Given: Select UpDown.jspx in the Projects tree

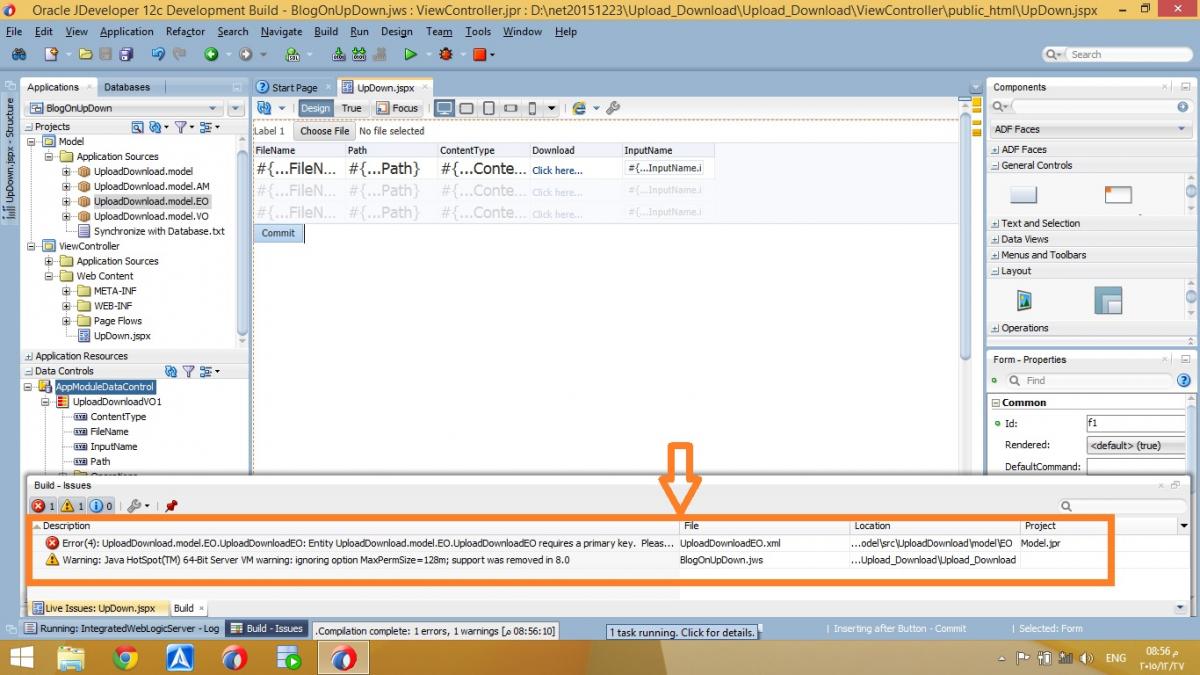Looking at the screenshot, I should [x=122, y=336].
